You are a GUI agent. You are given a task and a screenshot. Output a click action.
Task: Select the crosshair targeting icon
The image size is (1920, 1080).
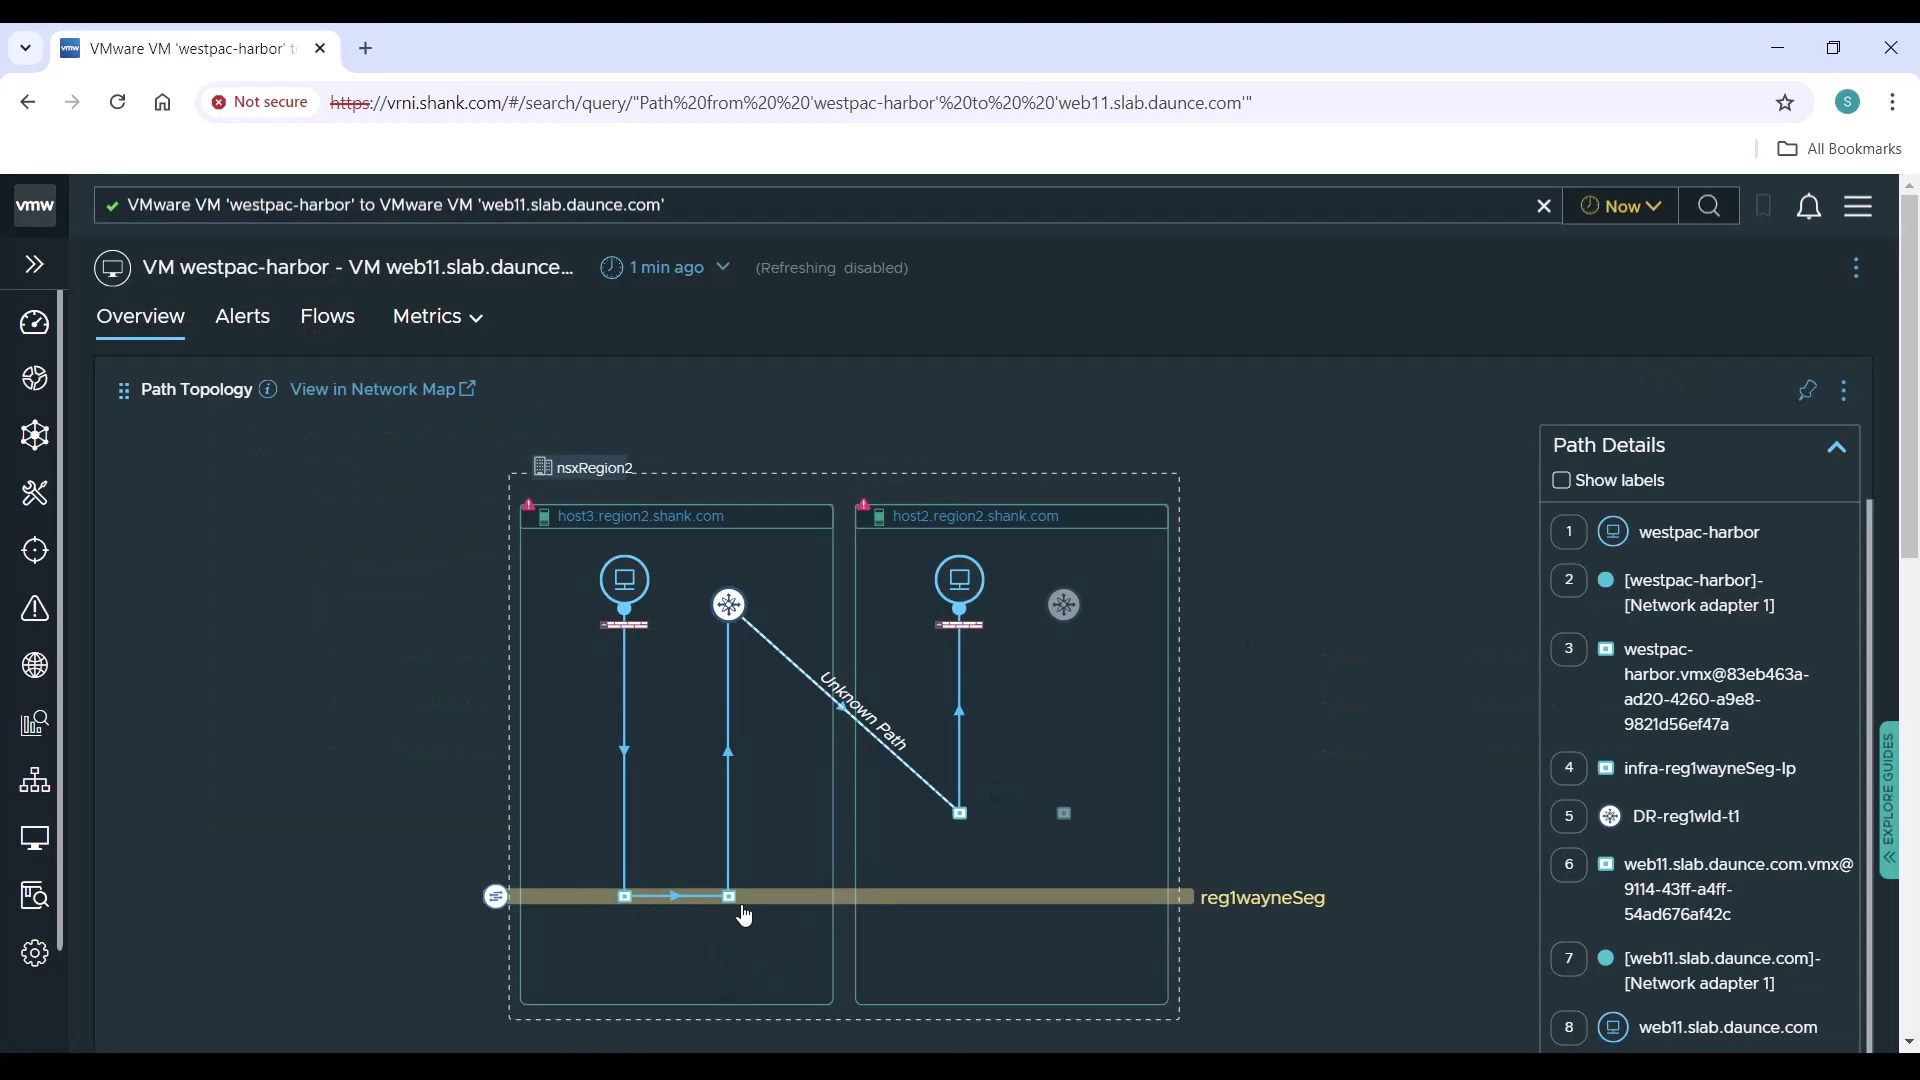[35, 551]
